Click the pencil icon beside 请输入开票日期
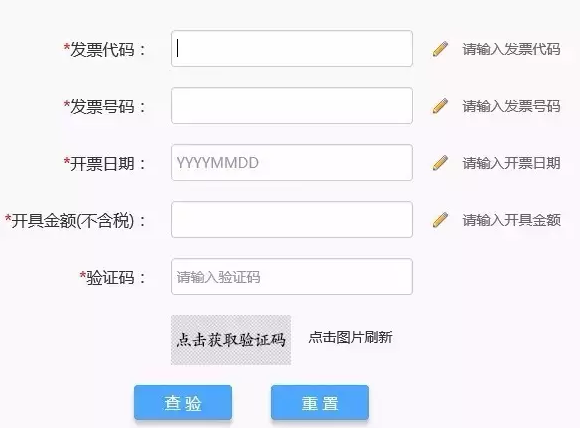The height and width of the screenshot is (429, 580). click(x=440, y=163)
